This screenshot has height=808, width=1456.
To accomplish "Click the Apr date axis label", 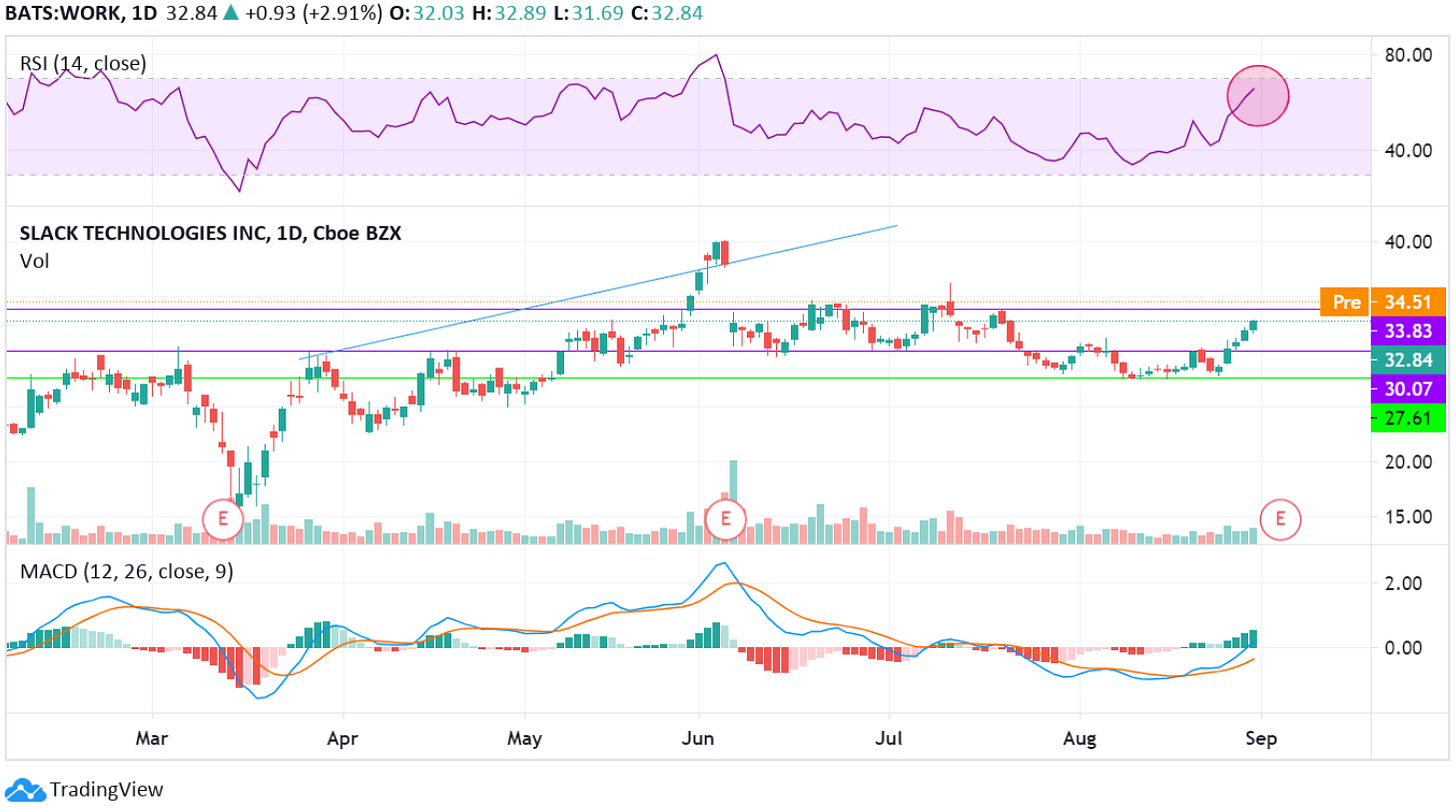I will [x=343, y=740].
